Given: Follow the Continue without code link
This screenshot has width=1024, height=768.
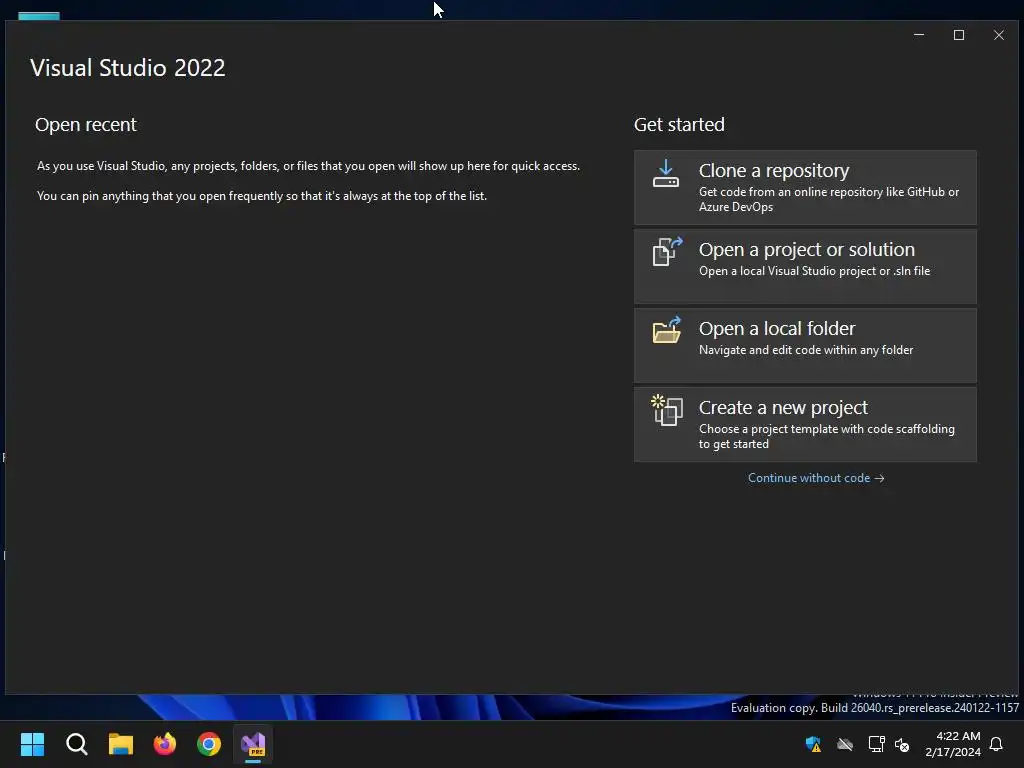Looking at the screenshot, I should 816,478.
